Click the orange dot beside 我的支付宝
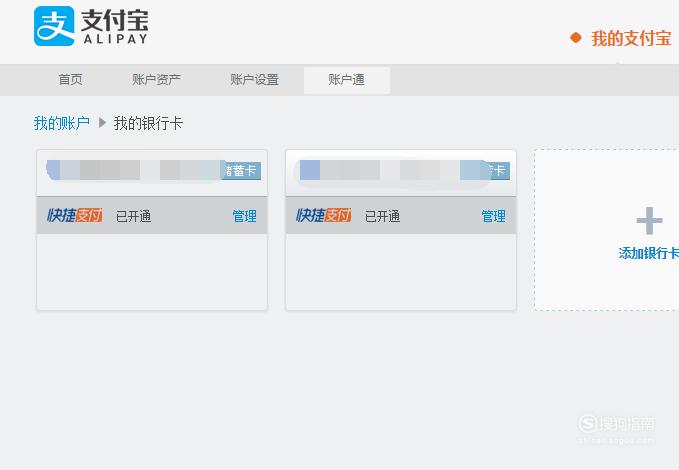The width and height of the screenshot is (679, 470). [x=576, y=38]
